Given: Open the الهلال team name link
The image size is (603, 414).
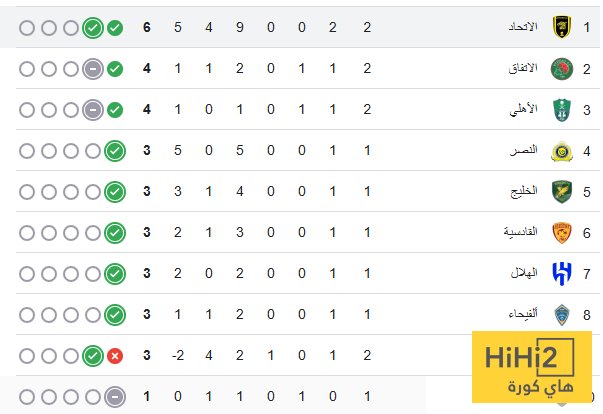Looking at the screenshot, I should click(526, 273).
